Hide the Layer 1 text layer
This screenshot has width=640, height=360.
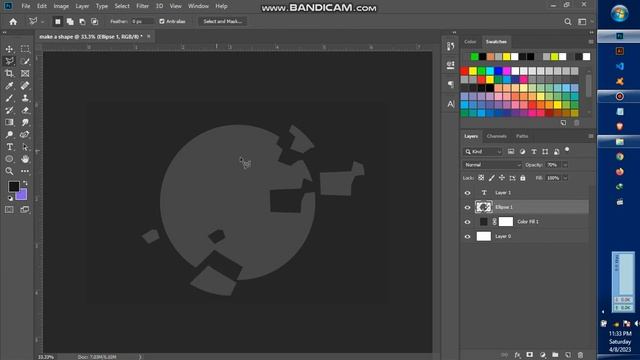coord(467,193)
